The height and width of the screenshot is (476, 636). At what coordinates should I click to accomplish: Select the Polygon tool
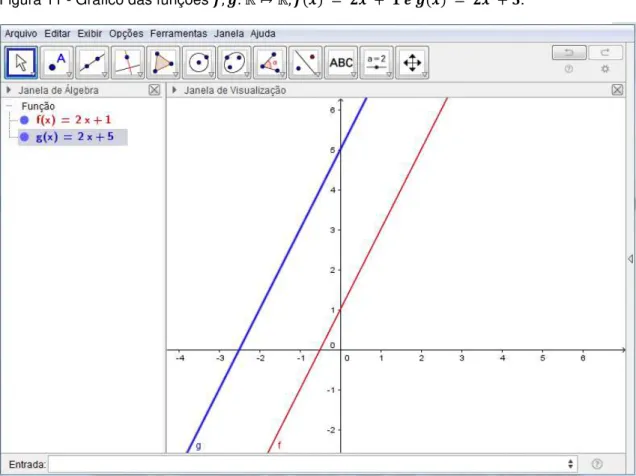(x=163, y=62)
